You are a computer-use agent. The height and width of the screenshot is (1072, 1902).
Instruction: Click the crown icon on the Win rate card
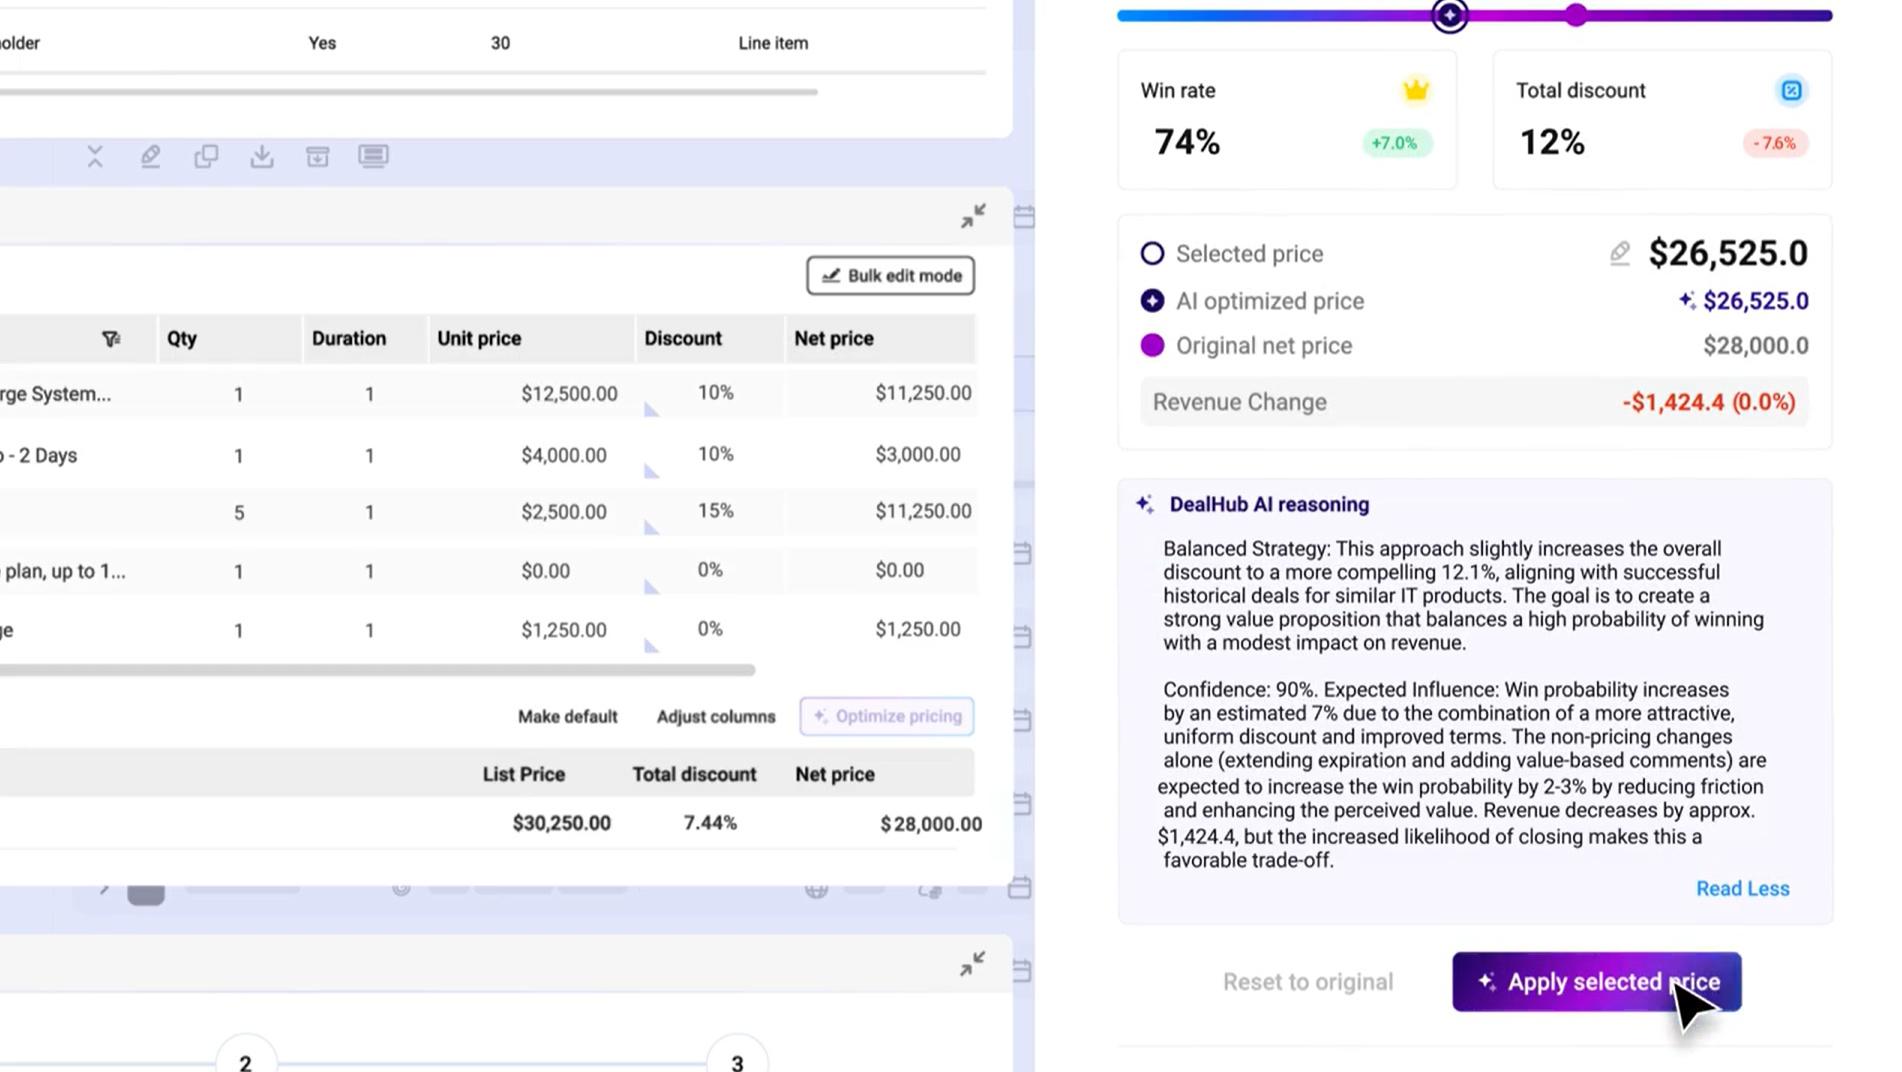click(x=1413, y=89)
